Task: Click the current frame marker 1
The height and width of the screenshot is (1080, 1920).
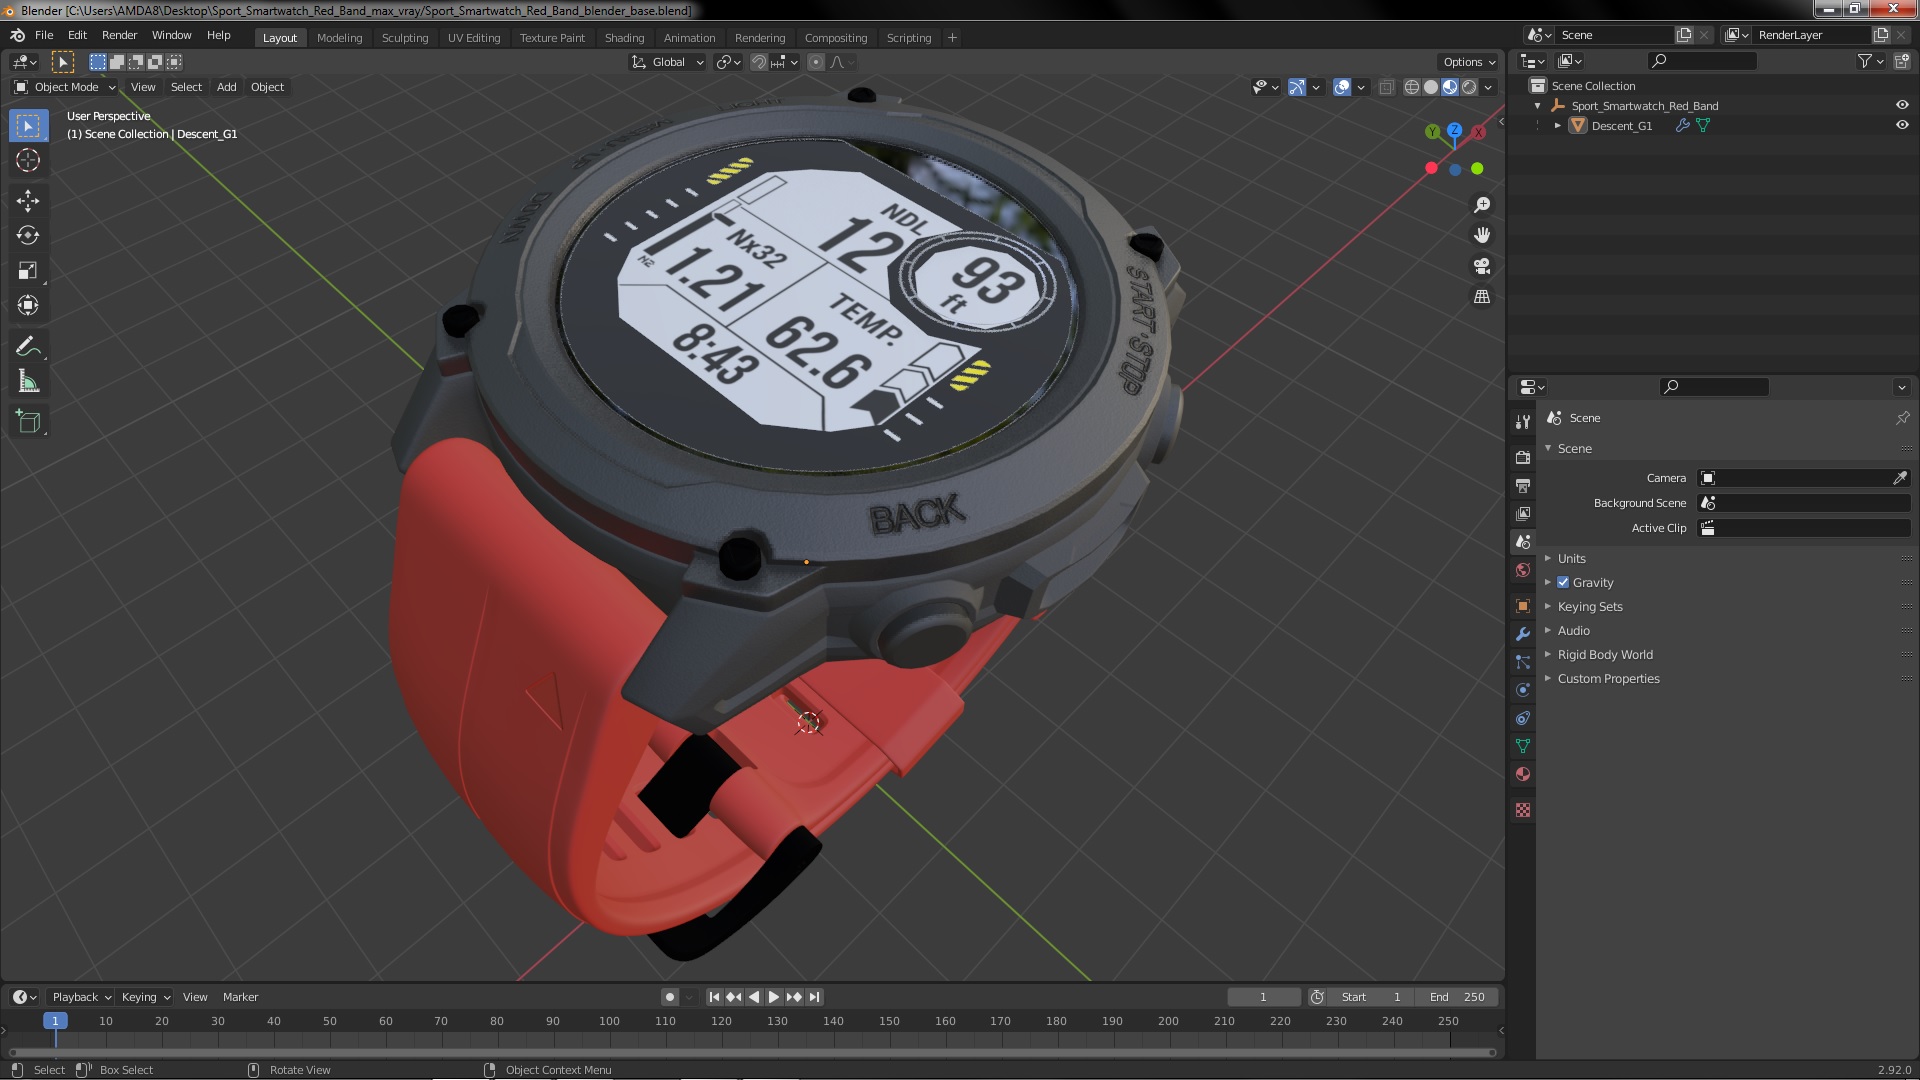Action: pos(55,1021)
